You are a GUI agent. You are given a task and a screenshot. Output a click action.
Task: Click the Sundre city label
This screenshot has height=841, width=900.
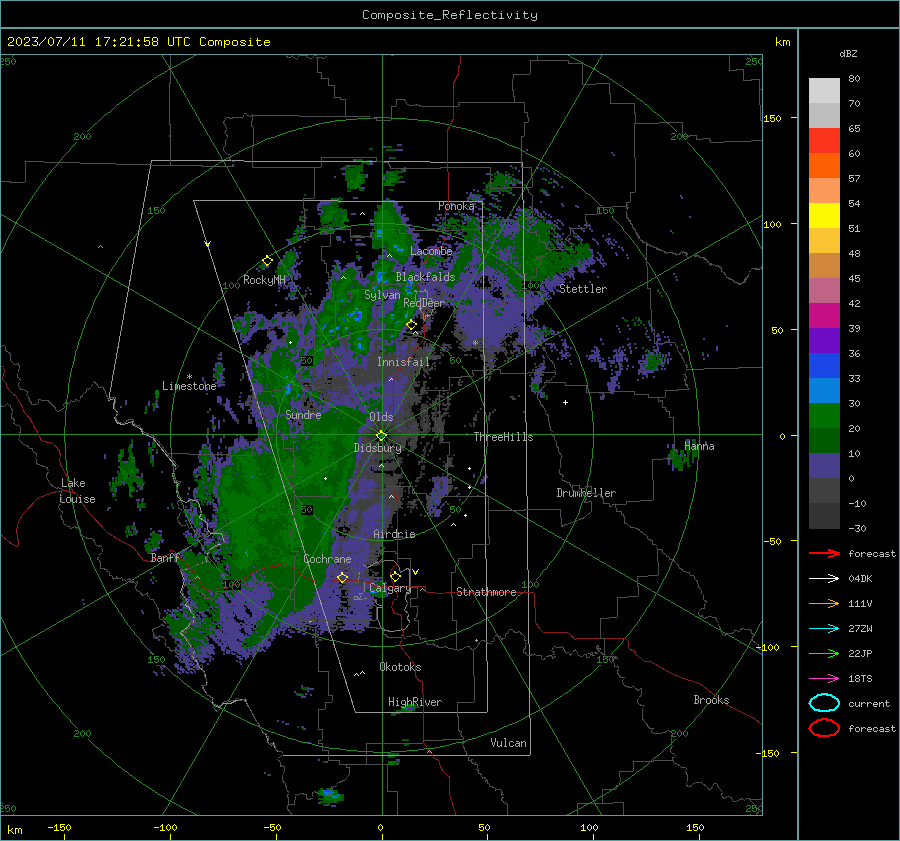point(303,415)
